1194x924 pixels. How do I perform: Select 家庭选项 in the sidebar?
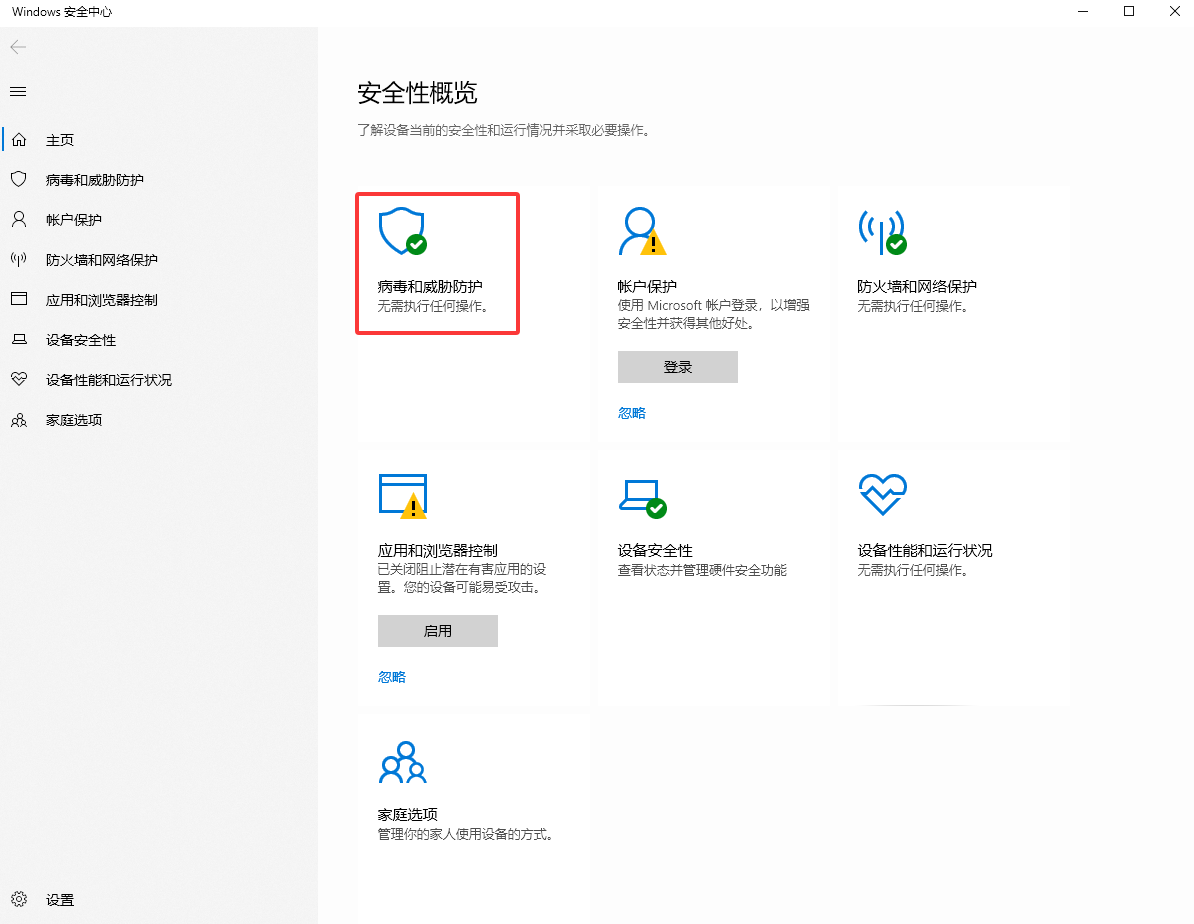pyautogui.click(x=74, y=420)
